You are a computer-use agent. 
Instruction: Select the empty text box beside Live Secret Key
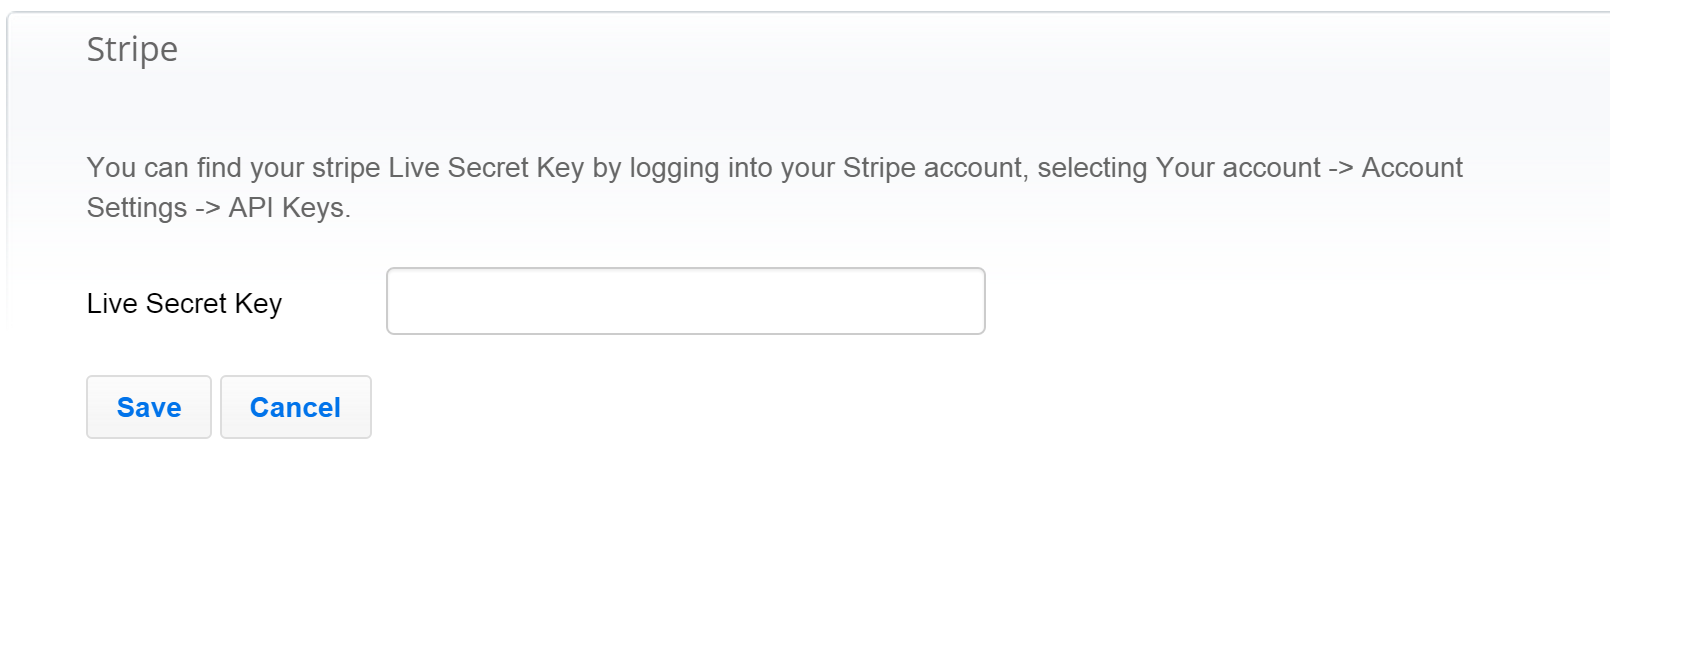pyautogui.click(x=685, y=301)
